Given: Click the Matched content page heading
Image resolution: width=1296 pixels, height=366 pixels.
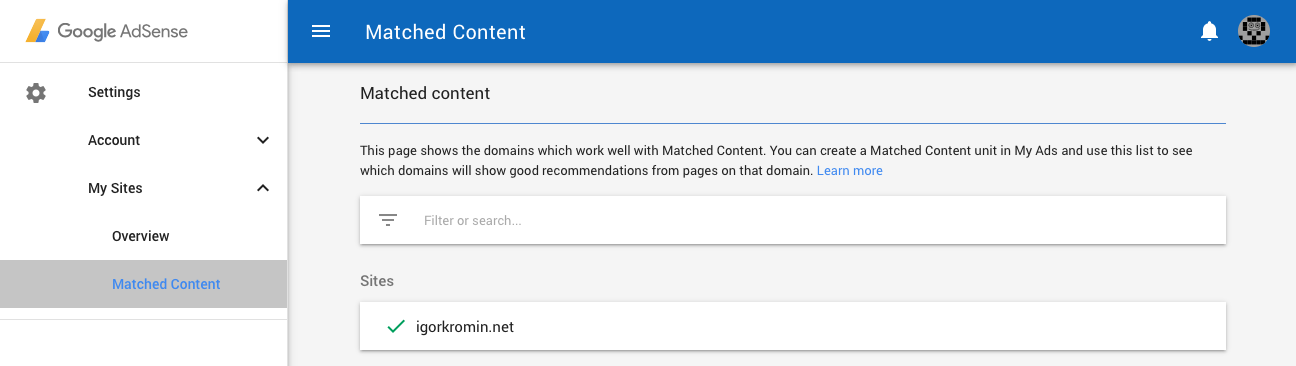Looking at the screenshot, I should (x=425, y=93).
